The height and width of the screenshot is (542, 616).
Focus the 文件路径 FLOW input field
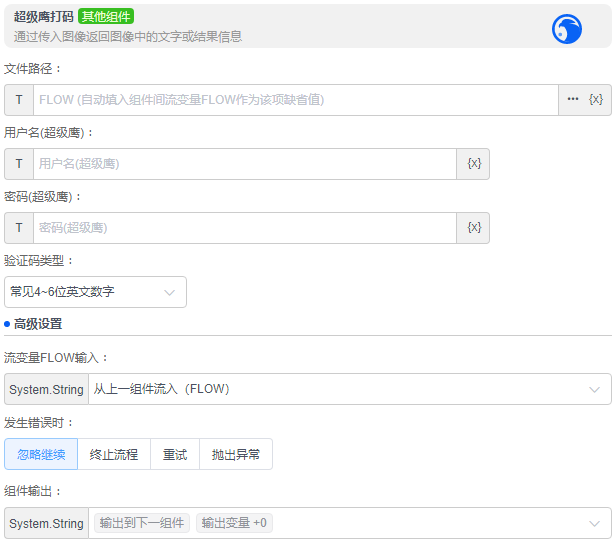tap(296, 100)
